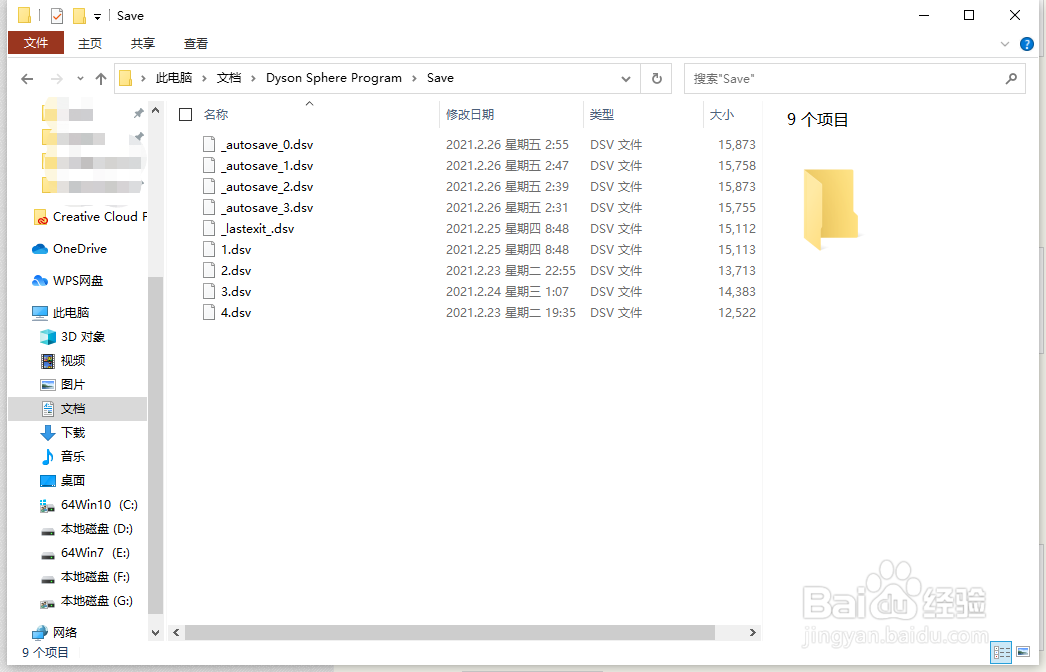Open Creative Cloud Files in the sidebar
Screen dimensions: 1046x672
click(89, 217)
